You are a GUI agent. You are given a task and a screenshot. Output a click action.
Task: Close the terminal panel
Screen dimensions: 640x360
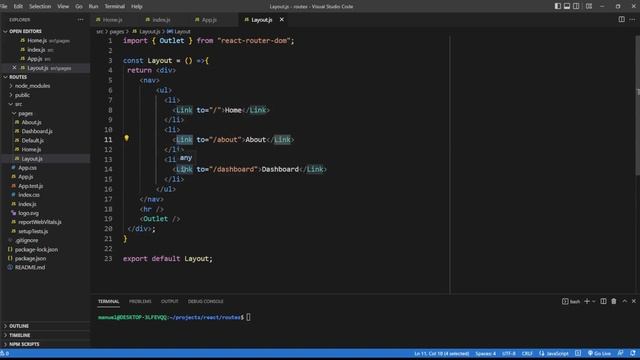[x=634, y=301]
